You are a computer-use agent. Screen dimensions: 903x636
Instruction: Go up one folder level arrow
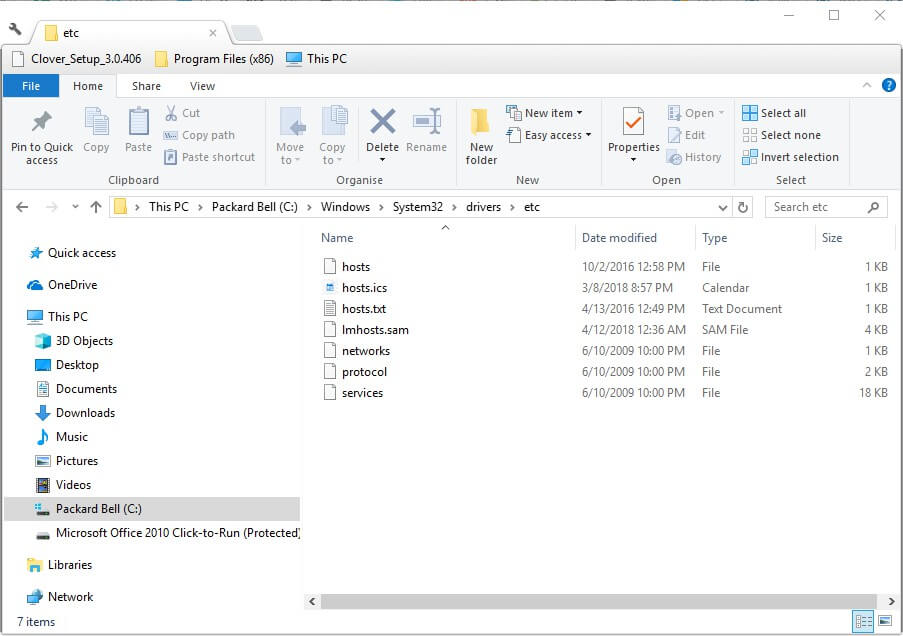(x=96, y=207)
